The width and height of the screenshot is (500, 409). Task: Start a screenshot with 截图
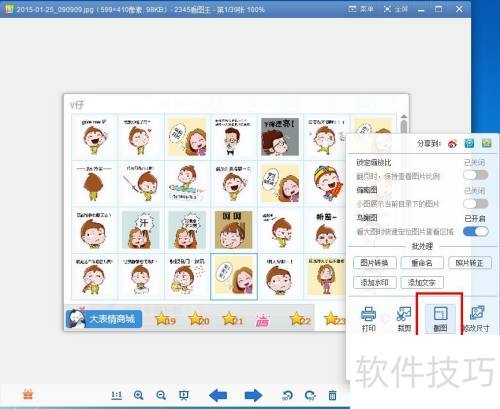[x=440, y=319]
